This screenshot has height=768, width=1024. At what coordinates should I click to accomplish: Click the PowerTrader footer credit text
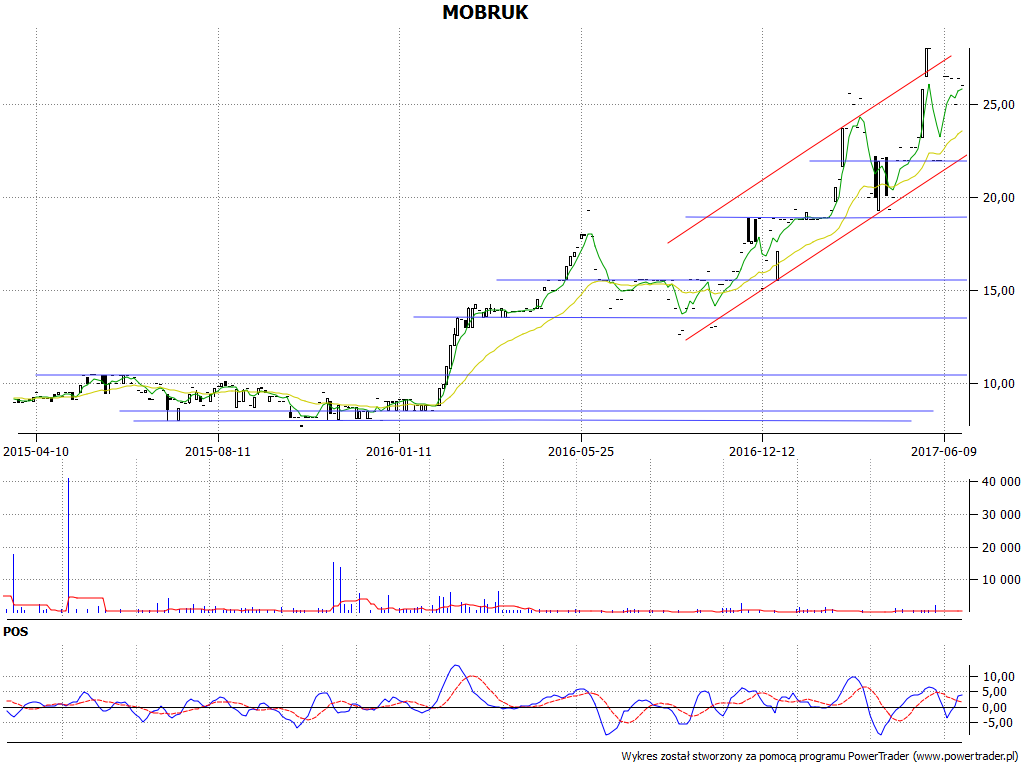[x=820, y=756]
